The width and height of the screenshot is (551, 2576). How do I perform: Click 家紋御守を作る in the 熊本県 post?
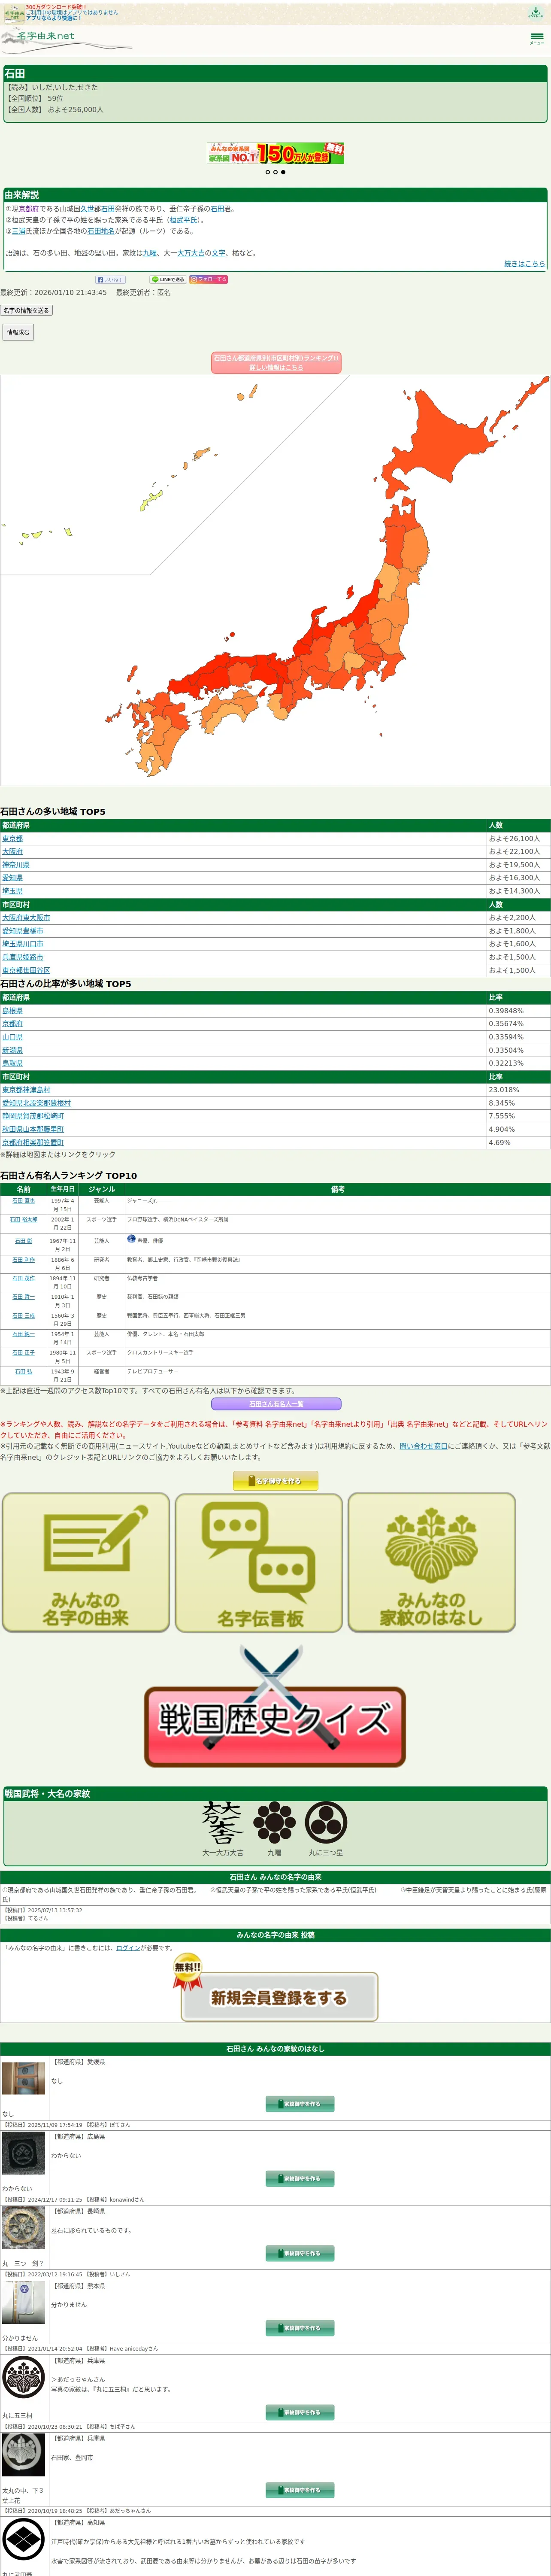[x=300, y=2328]
